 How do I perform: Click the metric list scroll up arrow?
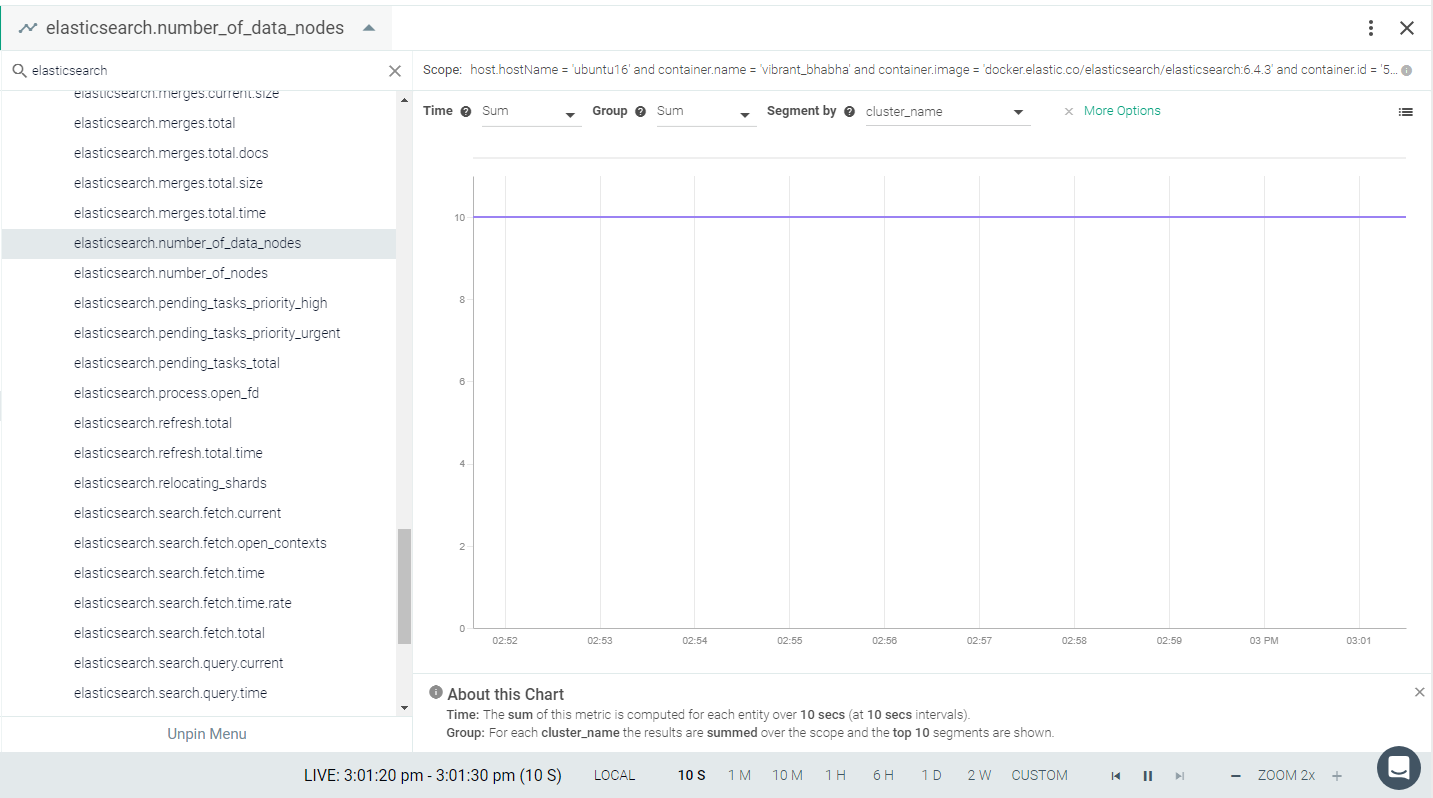(x=404, y=100)
